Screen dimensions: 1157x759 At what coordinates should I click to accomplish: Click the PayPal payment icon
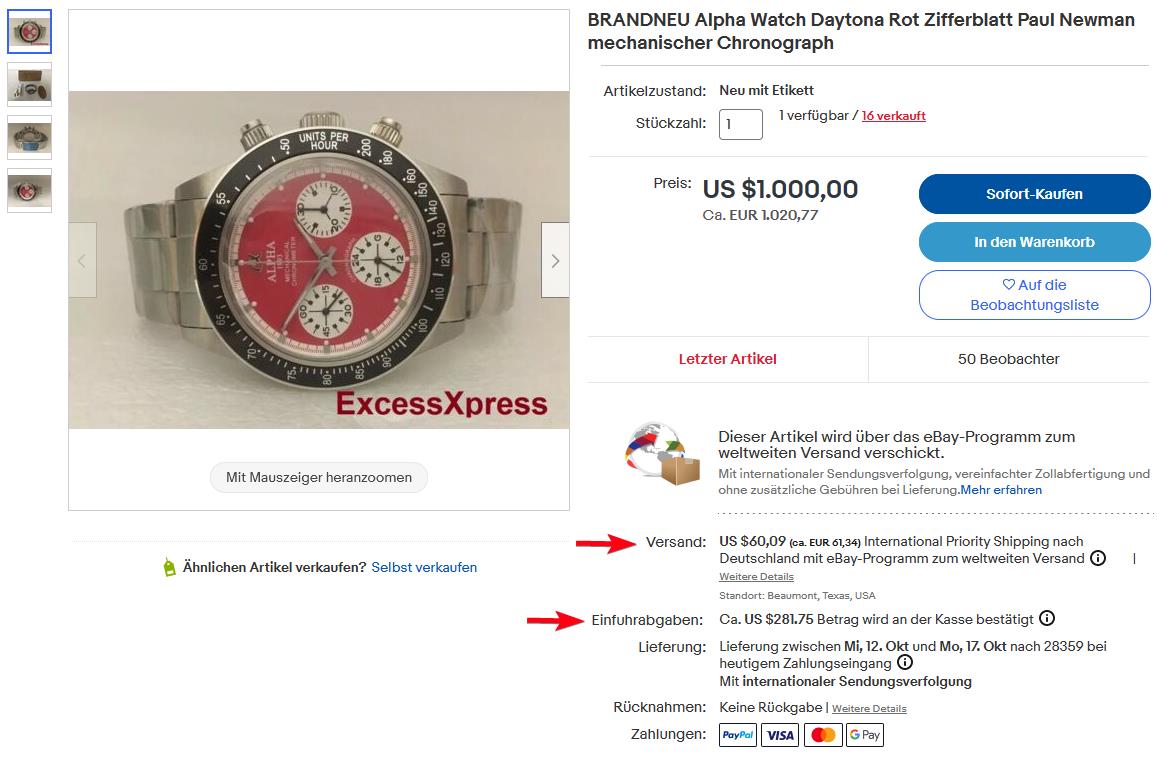tap(738, 735)
